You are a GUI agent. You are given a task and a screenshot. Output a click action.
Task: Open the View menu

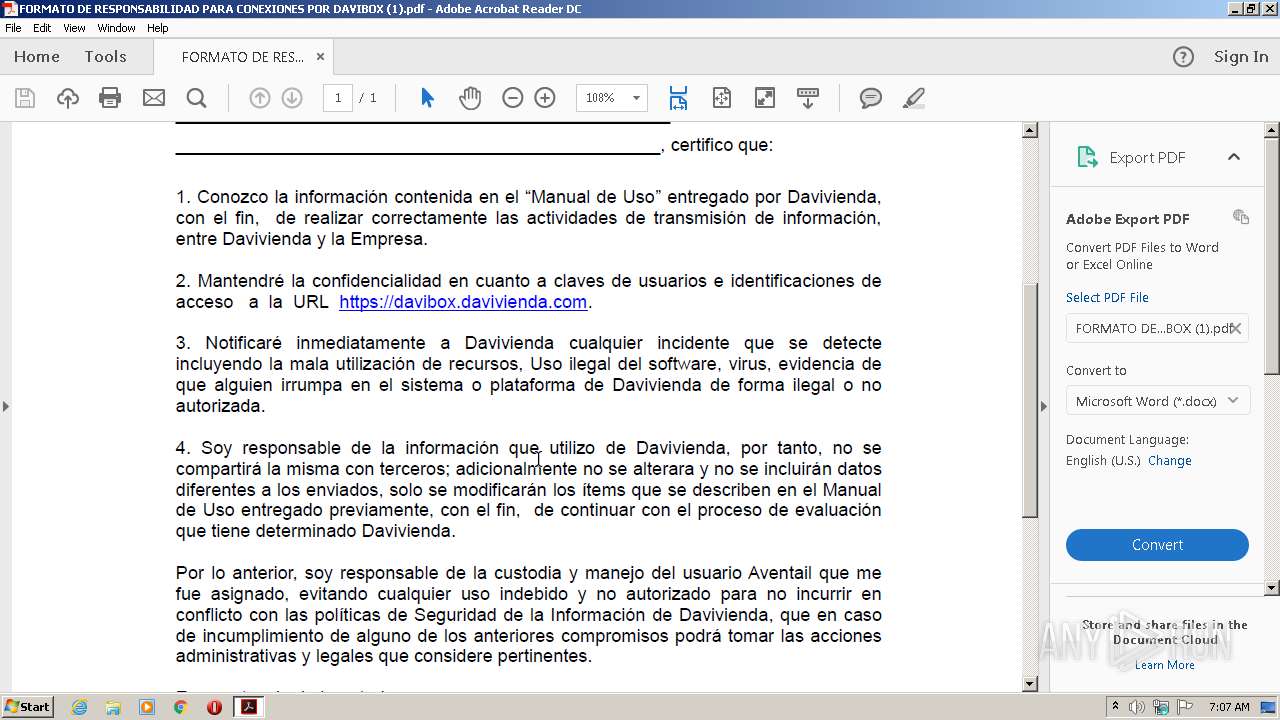tap(74, 28)
